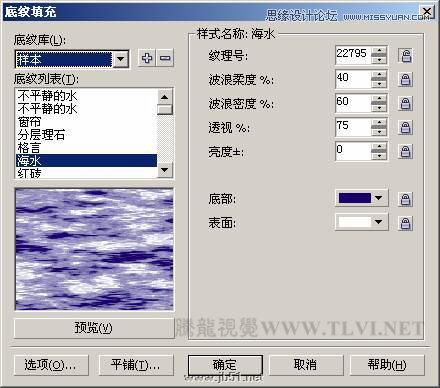440x388 pixels.
Task: Open the 底部 color dropdown
Action: (378, 198)
